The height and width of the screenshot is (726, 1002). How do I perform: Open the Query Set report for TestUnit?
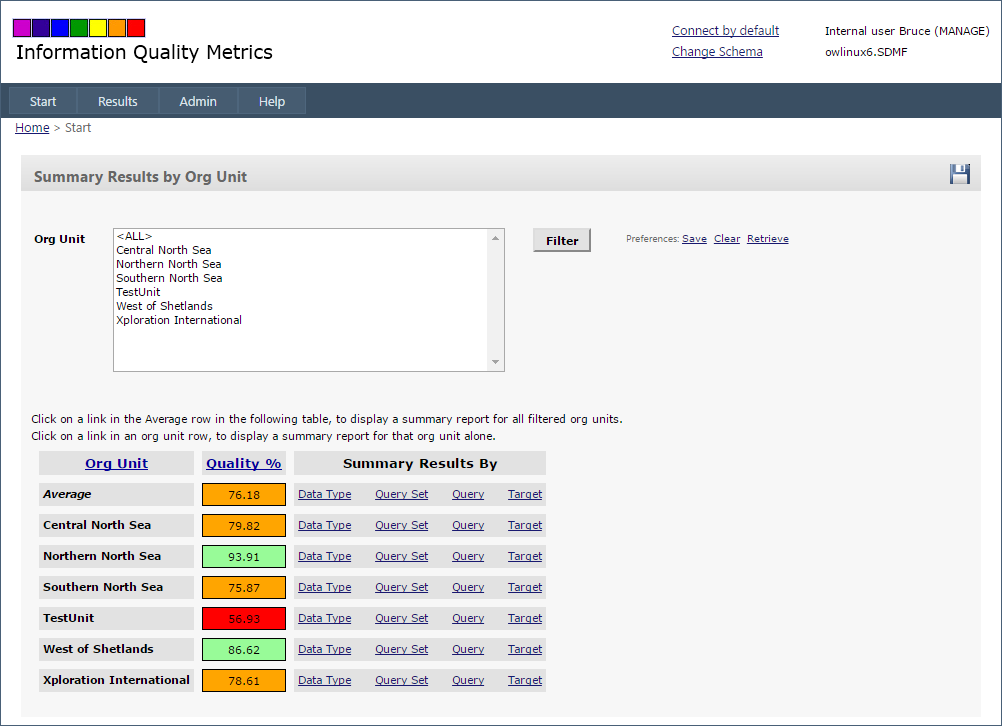pyautogui.click(x=401, y=618)
